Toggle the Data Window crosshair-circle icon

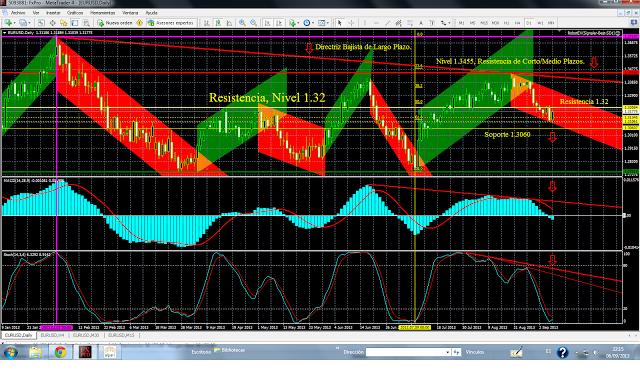(x=53, y=23)
